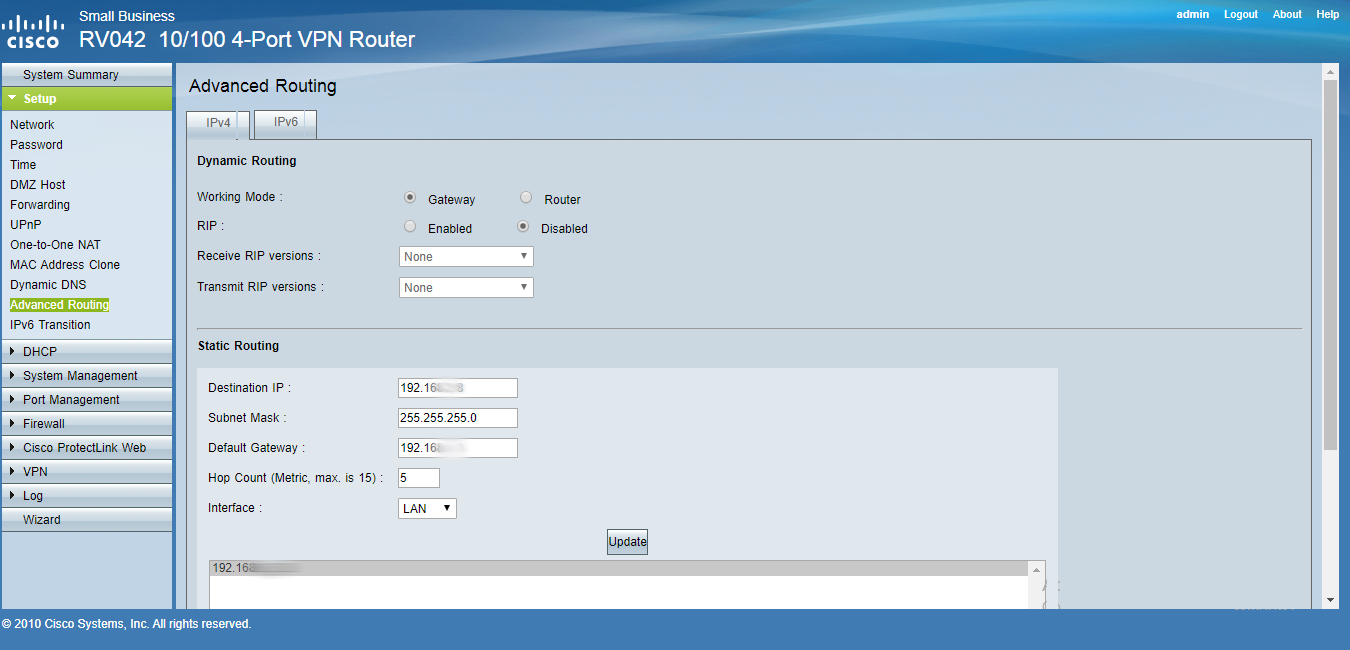1350x650 pixels.
Task: Click the Hop Count input field
Action: [419, 478]
